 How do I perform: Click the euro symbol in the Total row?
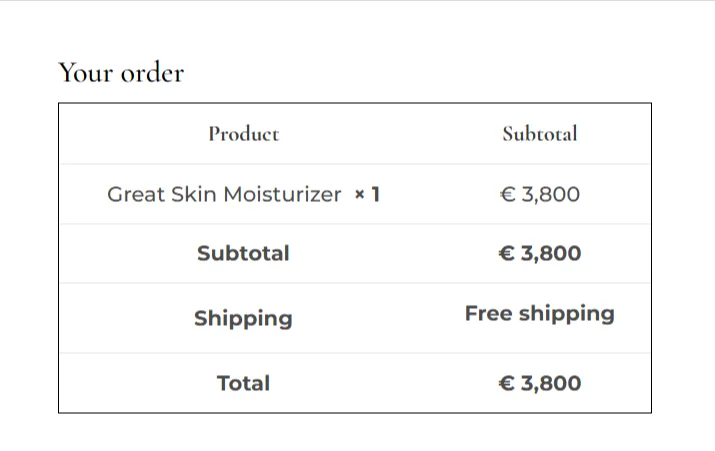point(506,383)
